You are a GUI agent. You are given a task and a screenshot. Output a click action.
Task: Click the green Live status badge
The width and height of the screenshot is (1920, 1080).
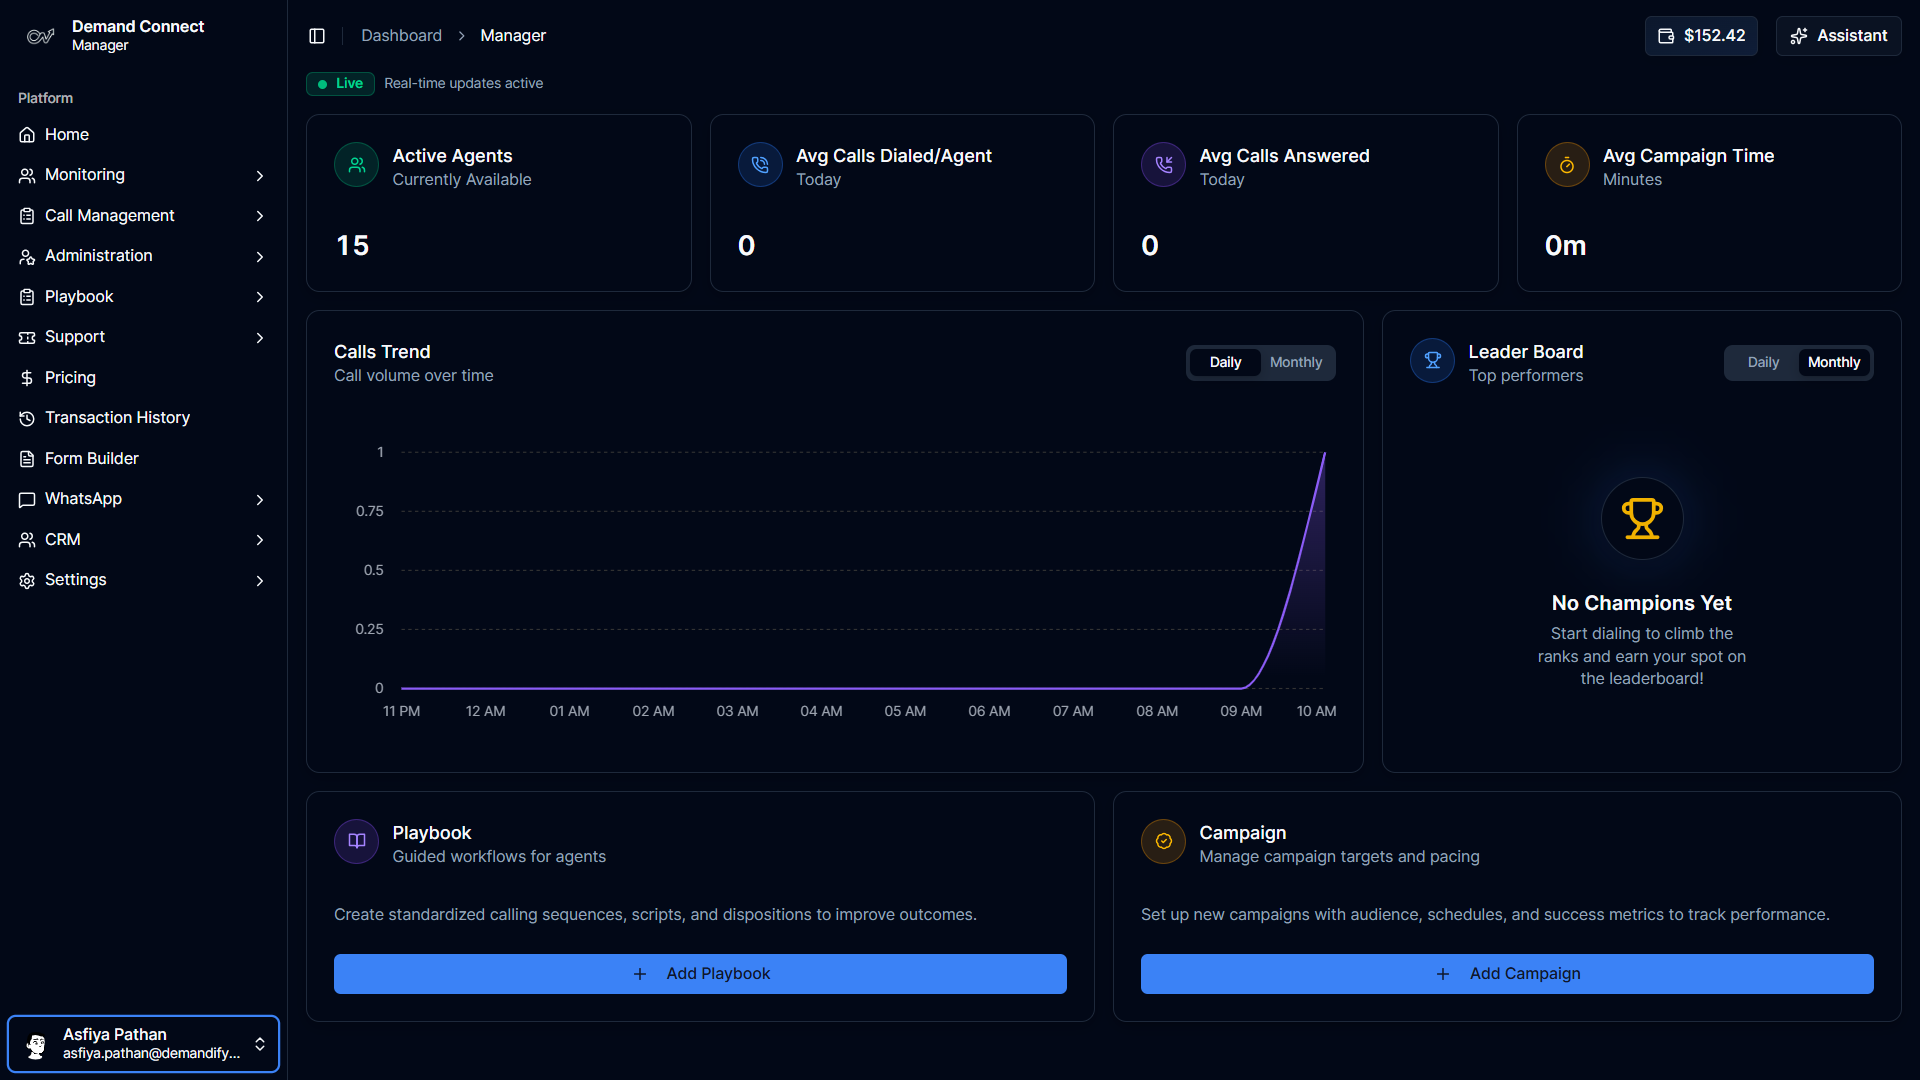tap(339, 83)
